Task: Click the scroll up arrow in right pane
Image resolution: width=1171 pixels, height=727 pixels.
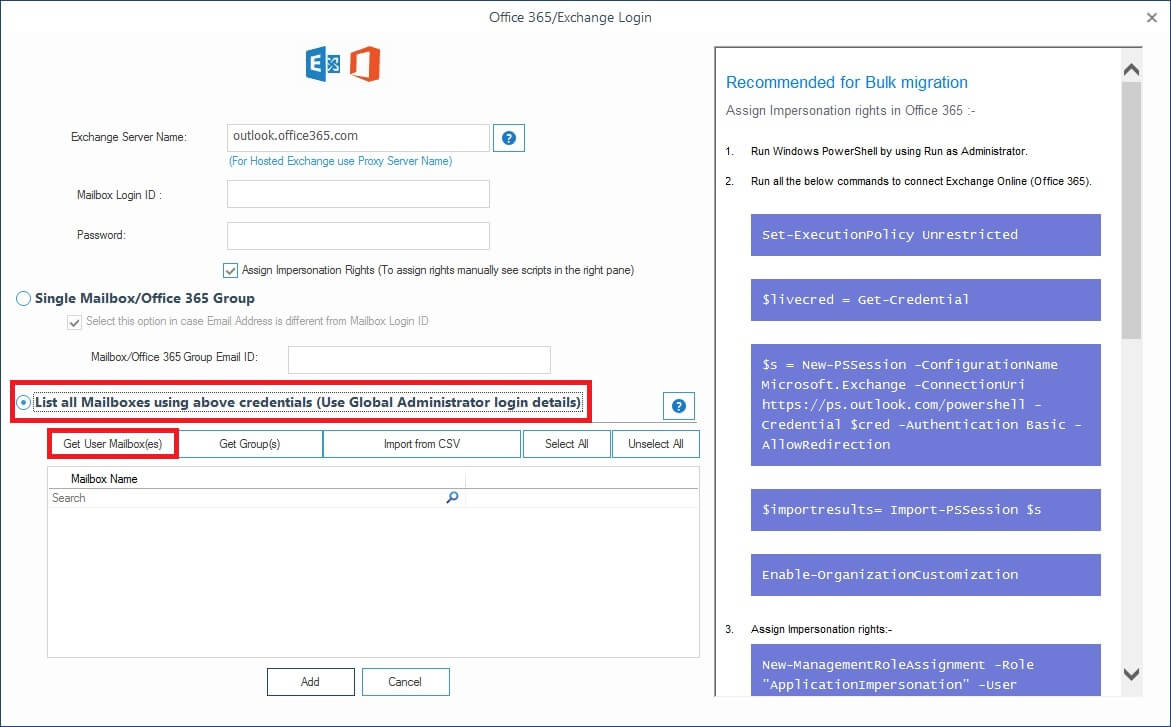Action: click(1131, 69)
